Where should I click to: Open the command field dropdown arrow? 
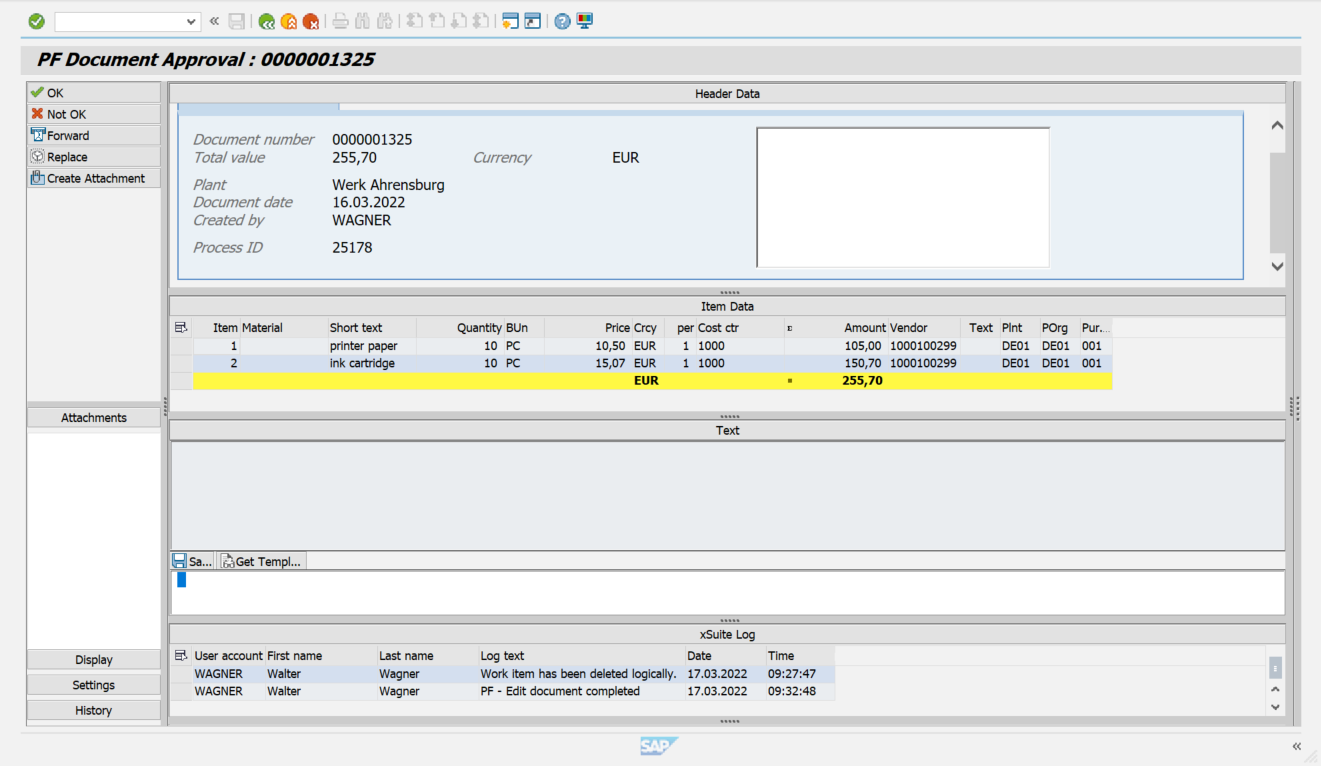(190, 20)
